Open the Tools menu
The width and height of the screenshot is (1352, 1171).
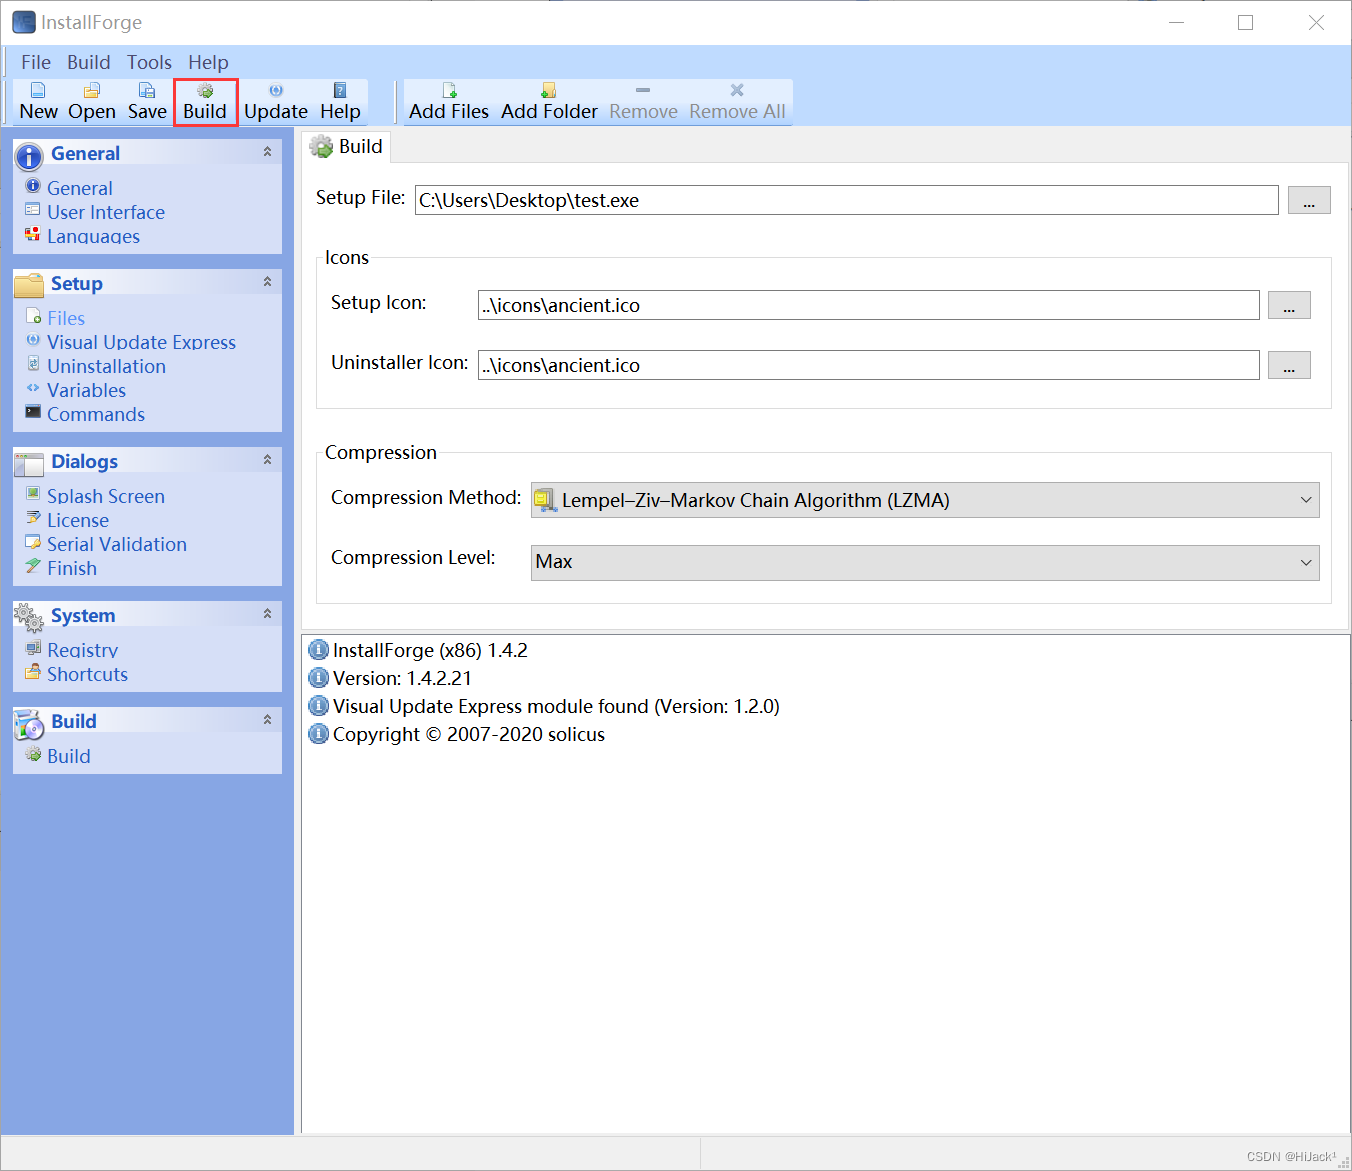pos(148,62)
